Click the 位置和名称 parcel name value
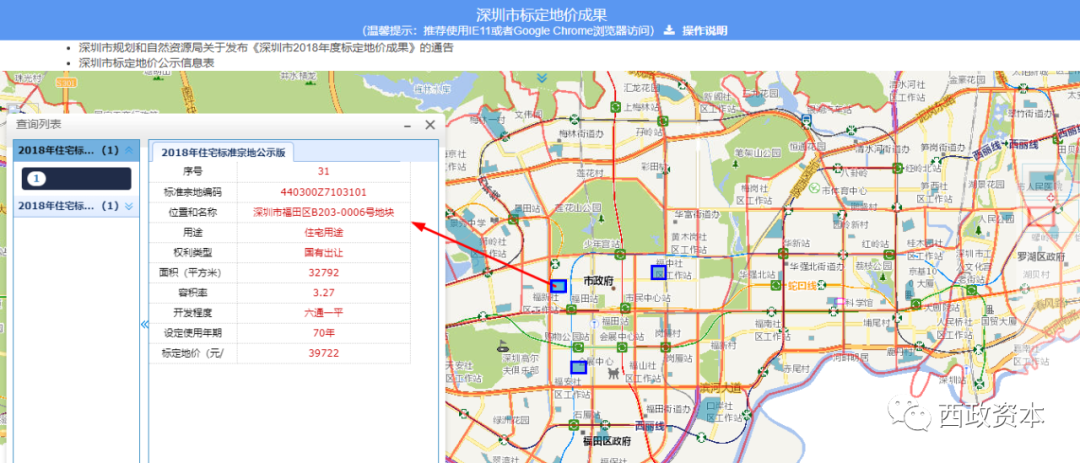 (x=323, y=212)
